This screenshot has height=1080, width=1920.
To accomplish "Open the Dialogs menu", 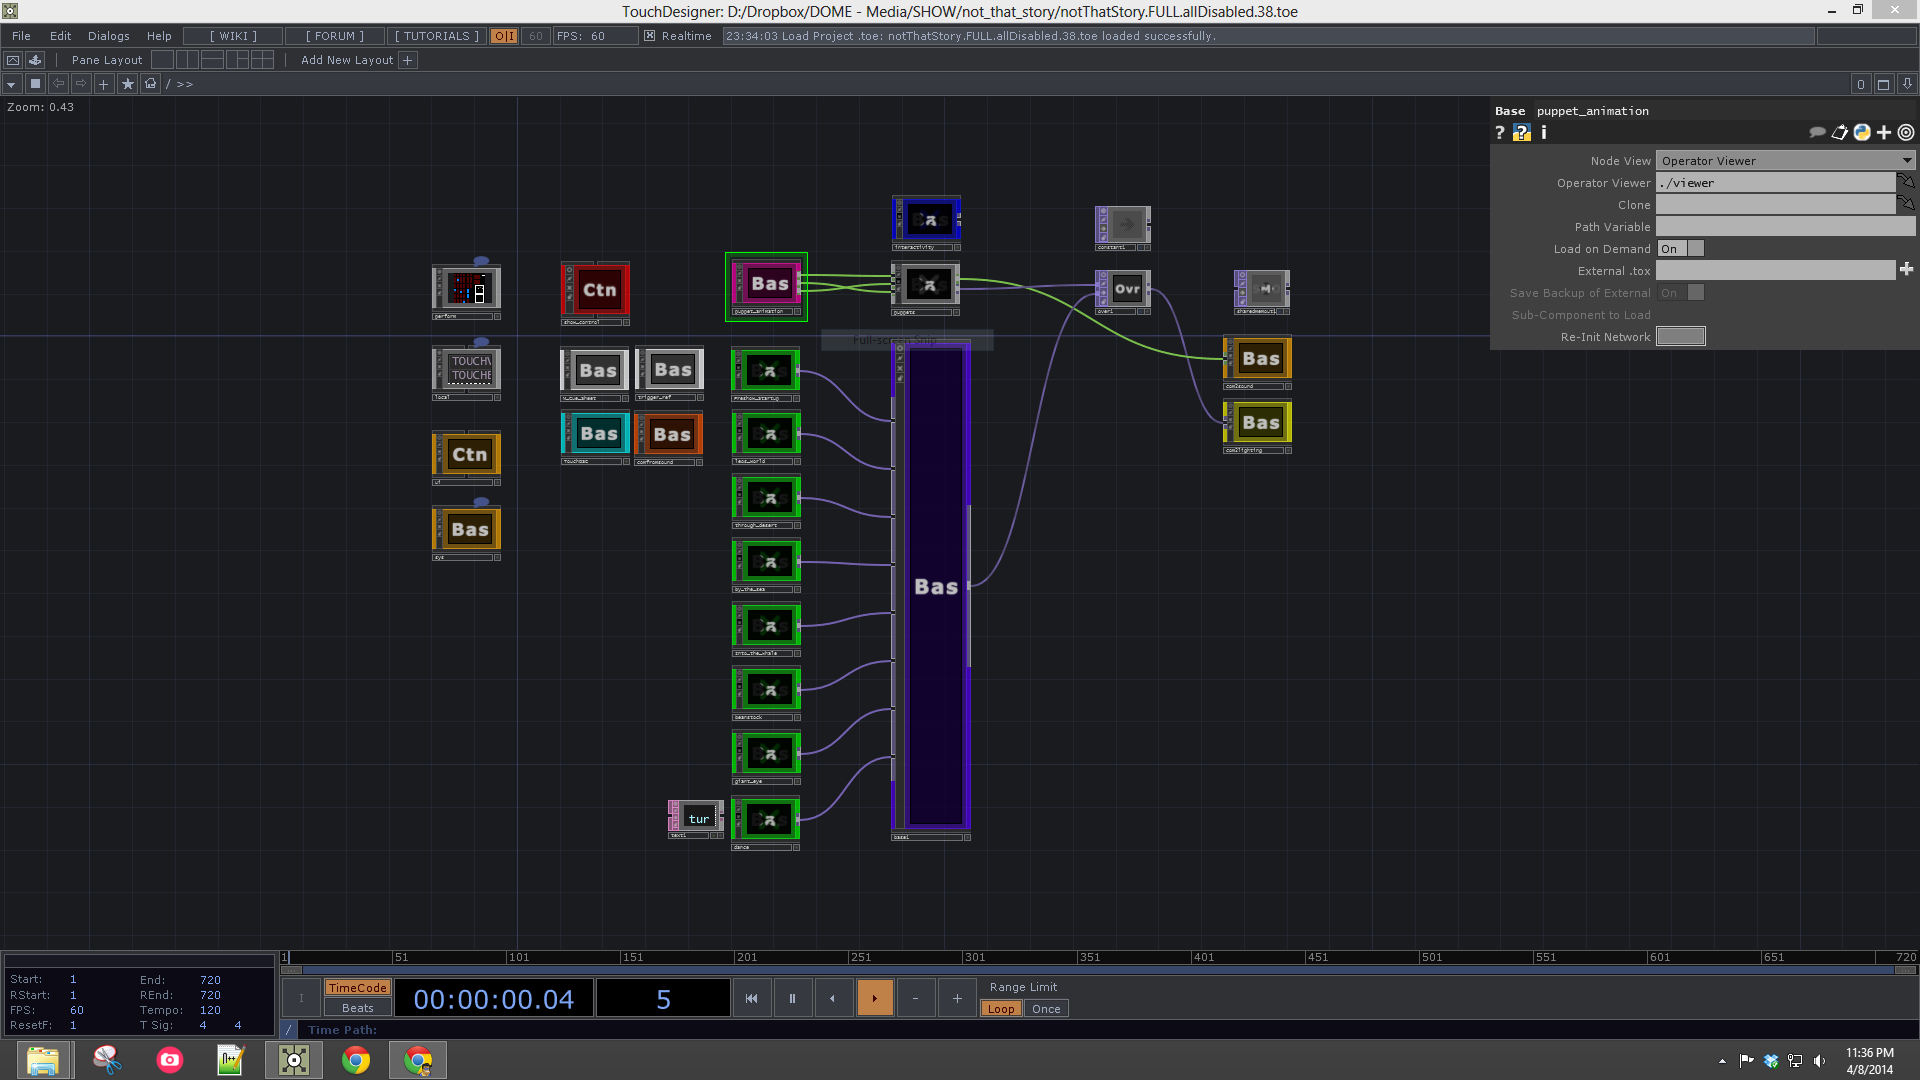I will pyautogui.click(x=108, y=36).
